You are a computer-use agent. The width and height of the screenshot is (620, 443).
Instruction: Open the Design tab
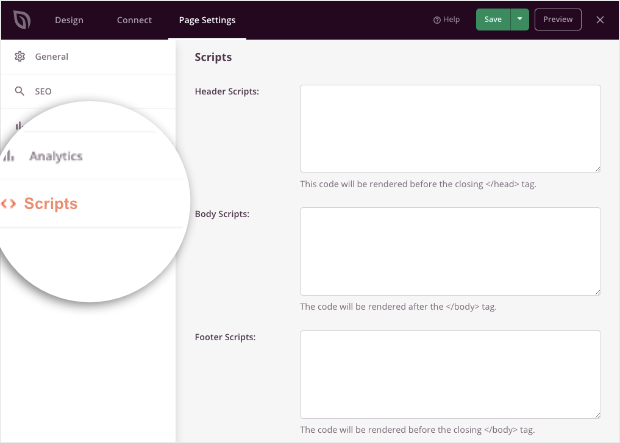(69, 20)
